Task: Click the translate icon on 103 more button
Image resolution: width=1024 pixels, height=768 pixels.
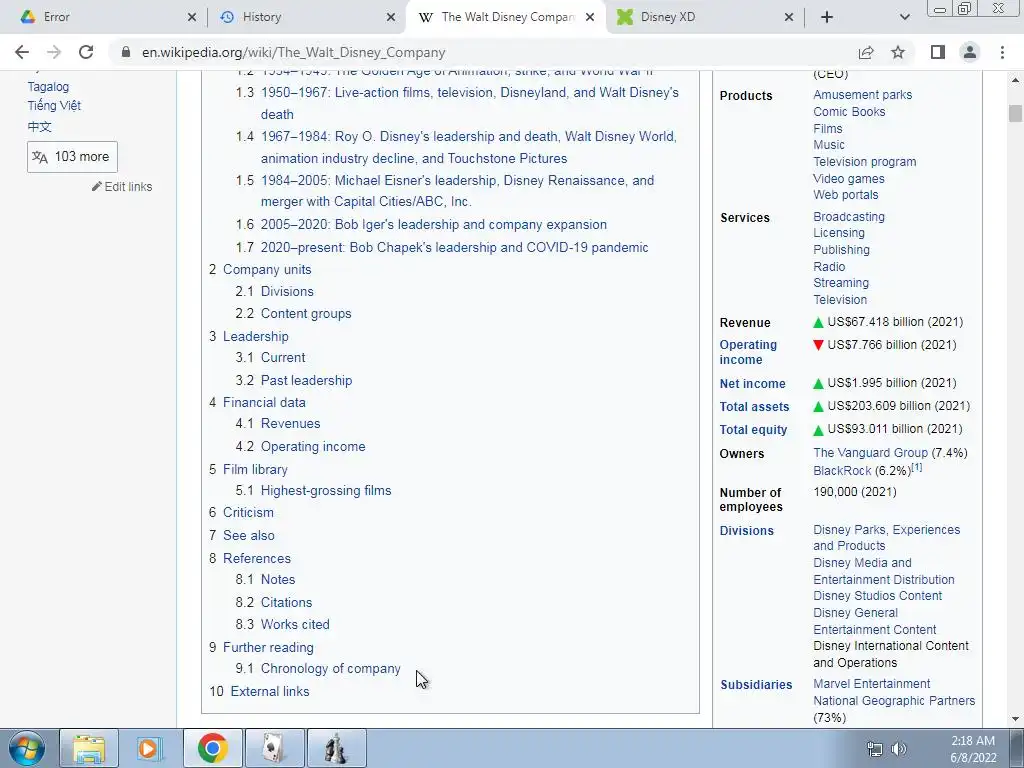Action: (40, 157)
